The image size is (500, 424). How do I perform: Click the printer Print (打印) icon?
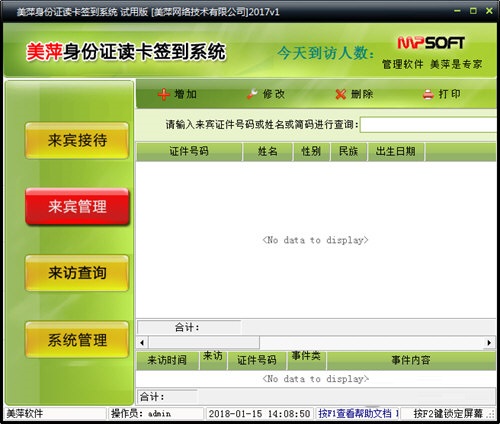(x=428, y=94)
